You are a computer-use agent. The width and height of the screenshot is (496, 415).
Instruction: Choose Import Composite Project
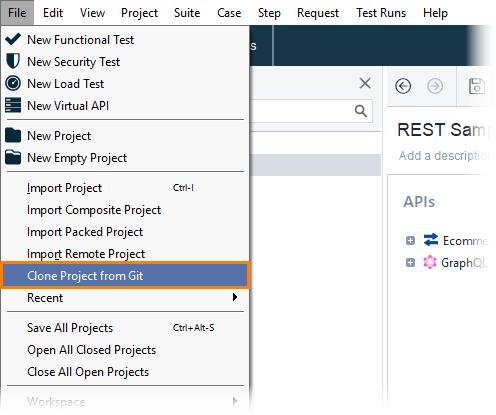point(125,210)
